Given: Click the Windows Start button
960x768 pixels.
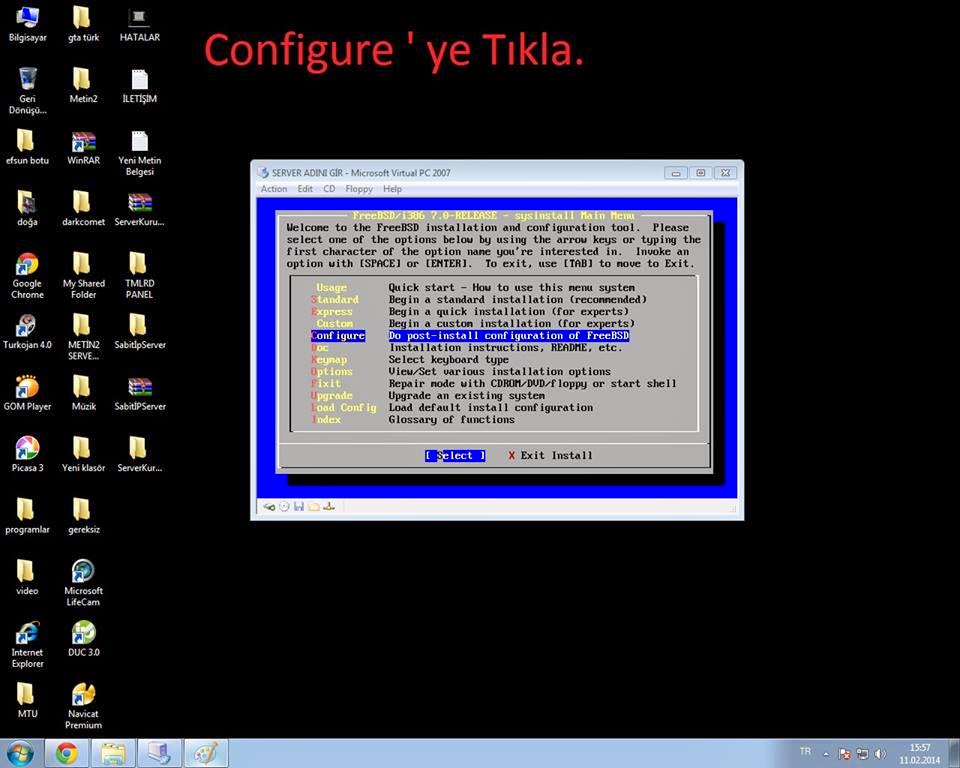Looking at the screenshot, I should coord(21,753).
